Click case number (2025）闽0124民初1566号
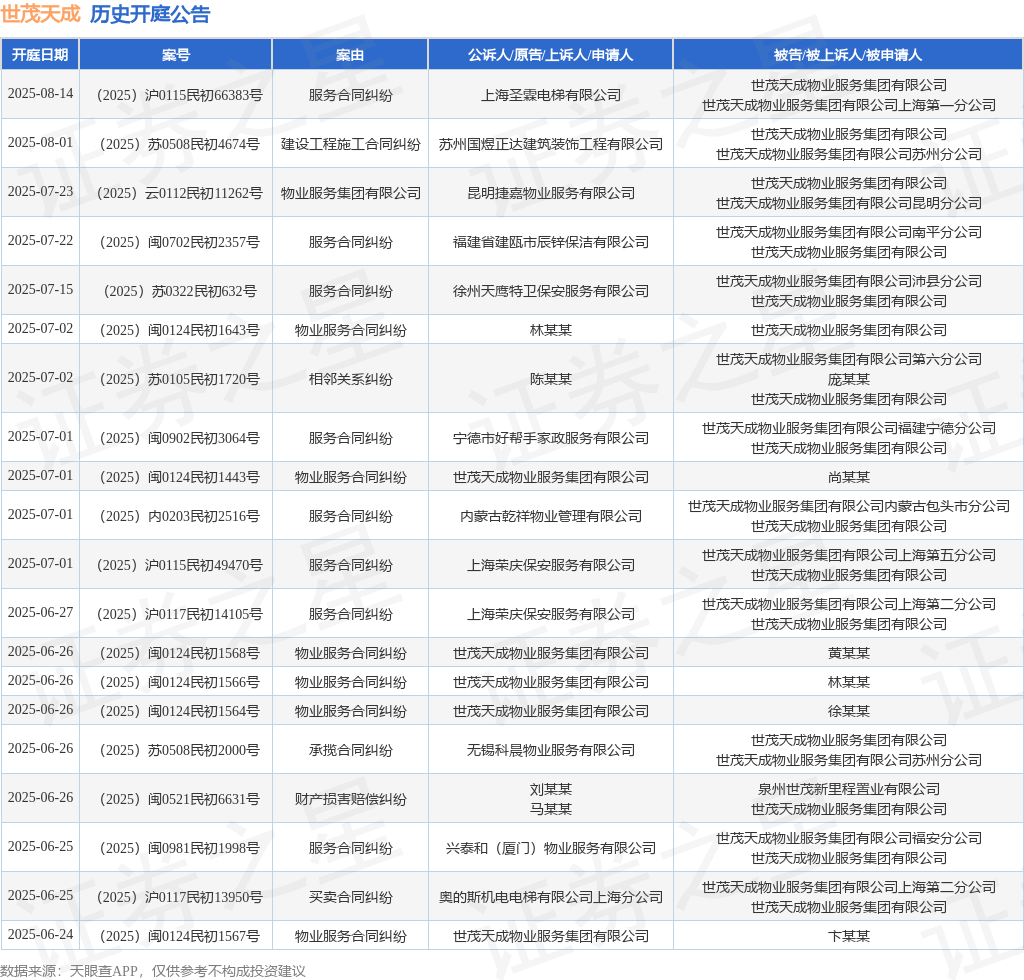Screen dimensions: 1024x980 tap(180, 682)
